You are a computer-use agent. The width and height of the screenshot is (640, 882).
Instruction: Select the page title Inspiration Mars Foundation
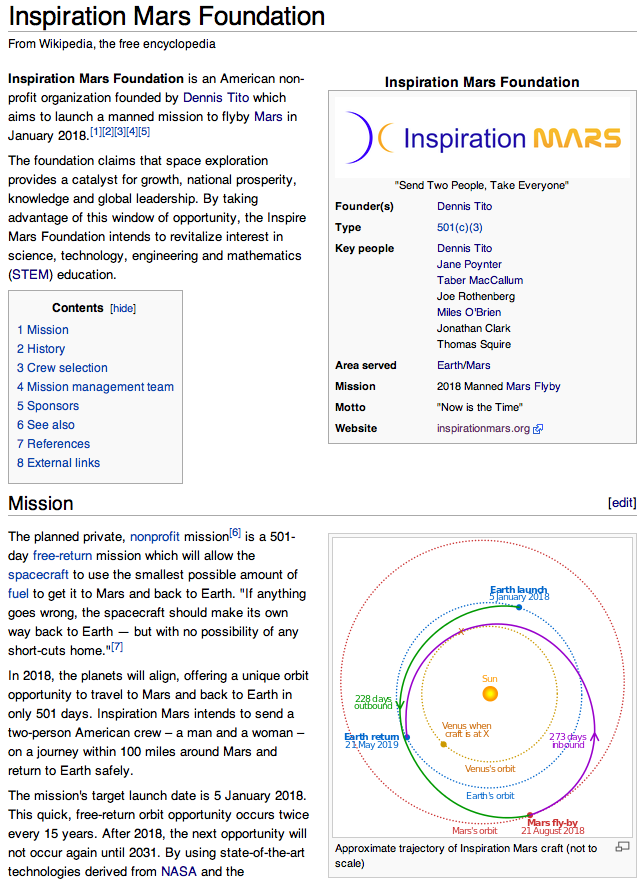[166, 16]
